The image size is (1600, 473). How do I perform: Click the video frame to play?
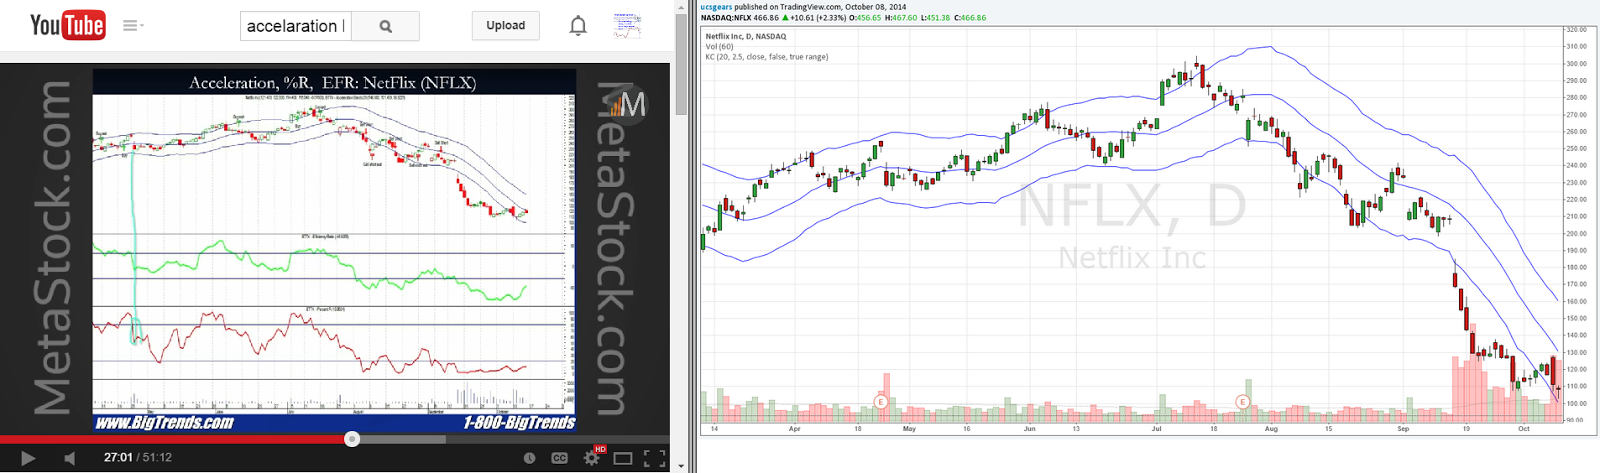point(334,250)
